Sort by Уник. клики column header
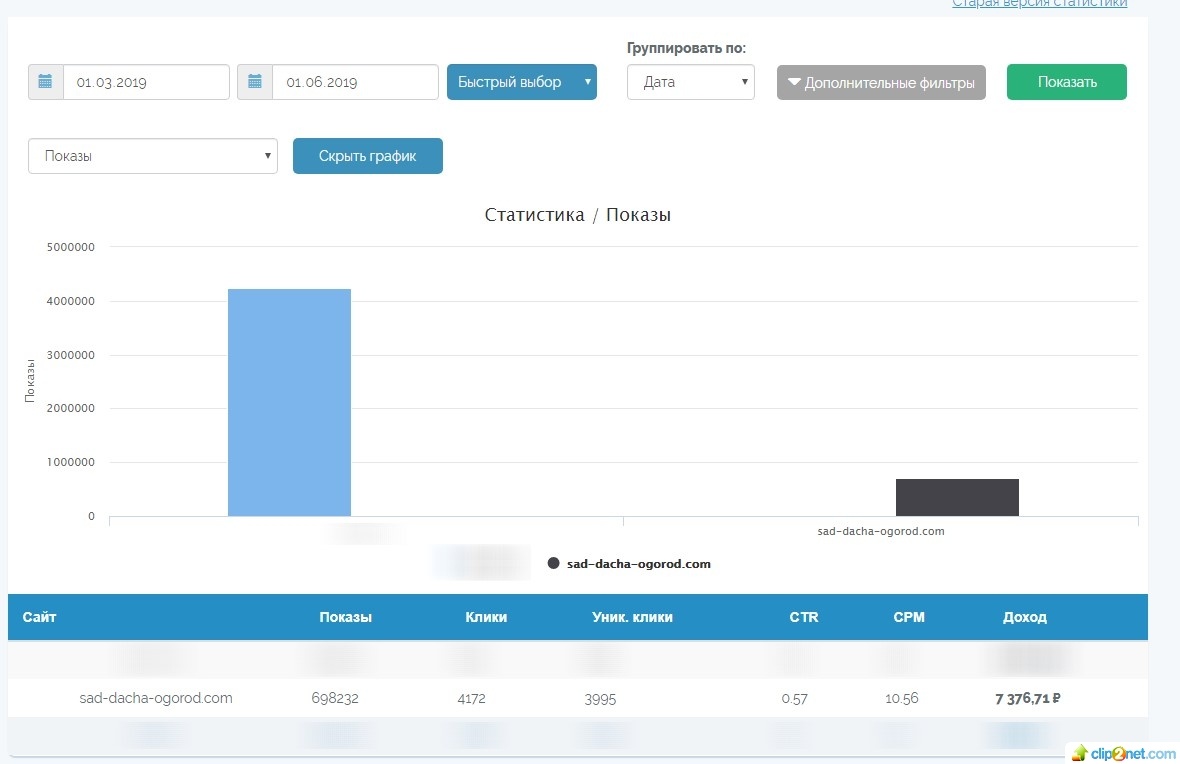Viewport: 1180px width, 764px height. tap(632, 617)
